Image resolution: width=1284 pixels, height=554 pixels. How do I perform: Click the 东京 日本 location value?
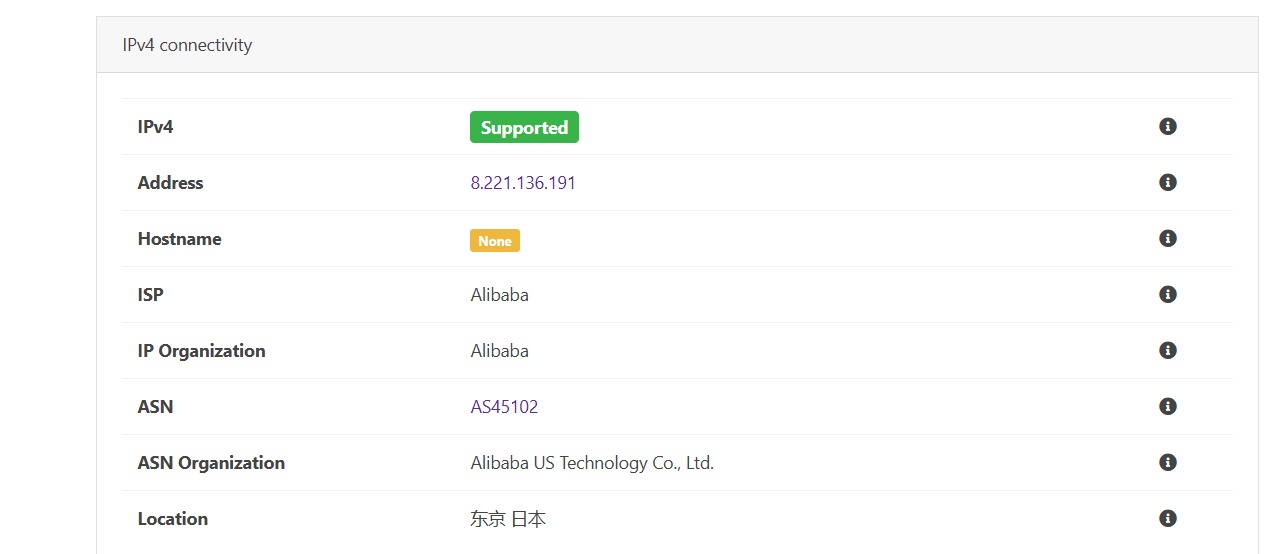click(508, 519)
